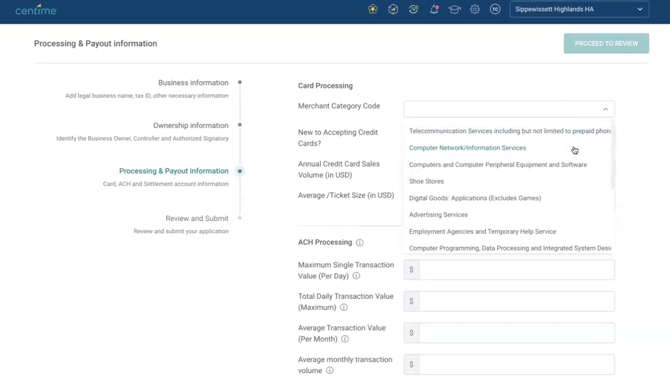Open notifications bell icon
This screenshot has height=383, width=670.
pyautogui.click(x=434, y=9)
